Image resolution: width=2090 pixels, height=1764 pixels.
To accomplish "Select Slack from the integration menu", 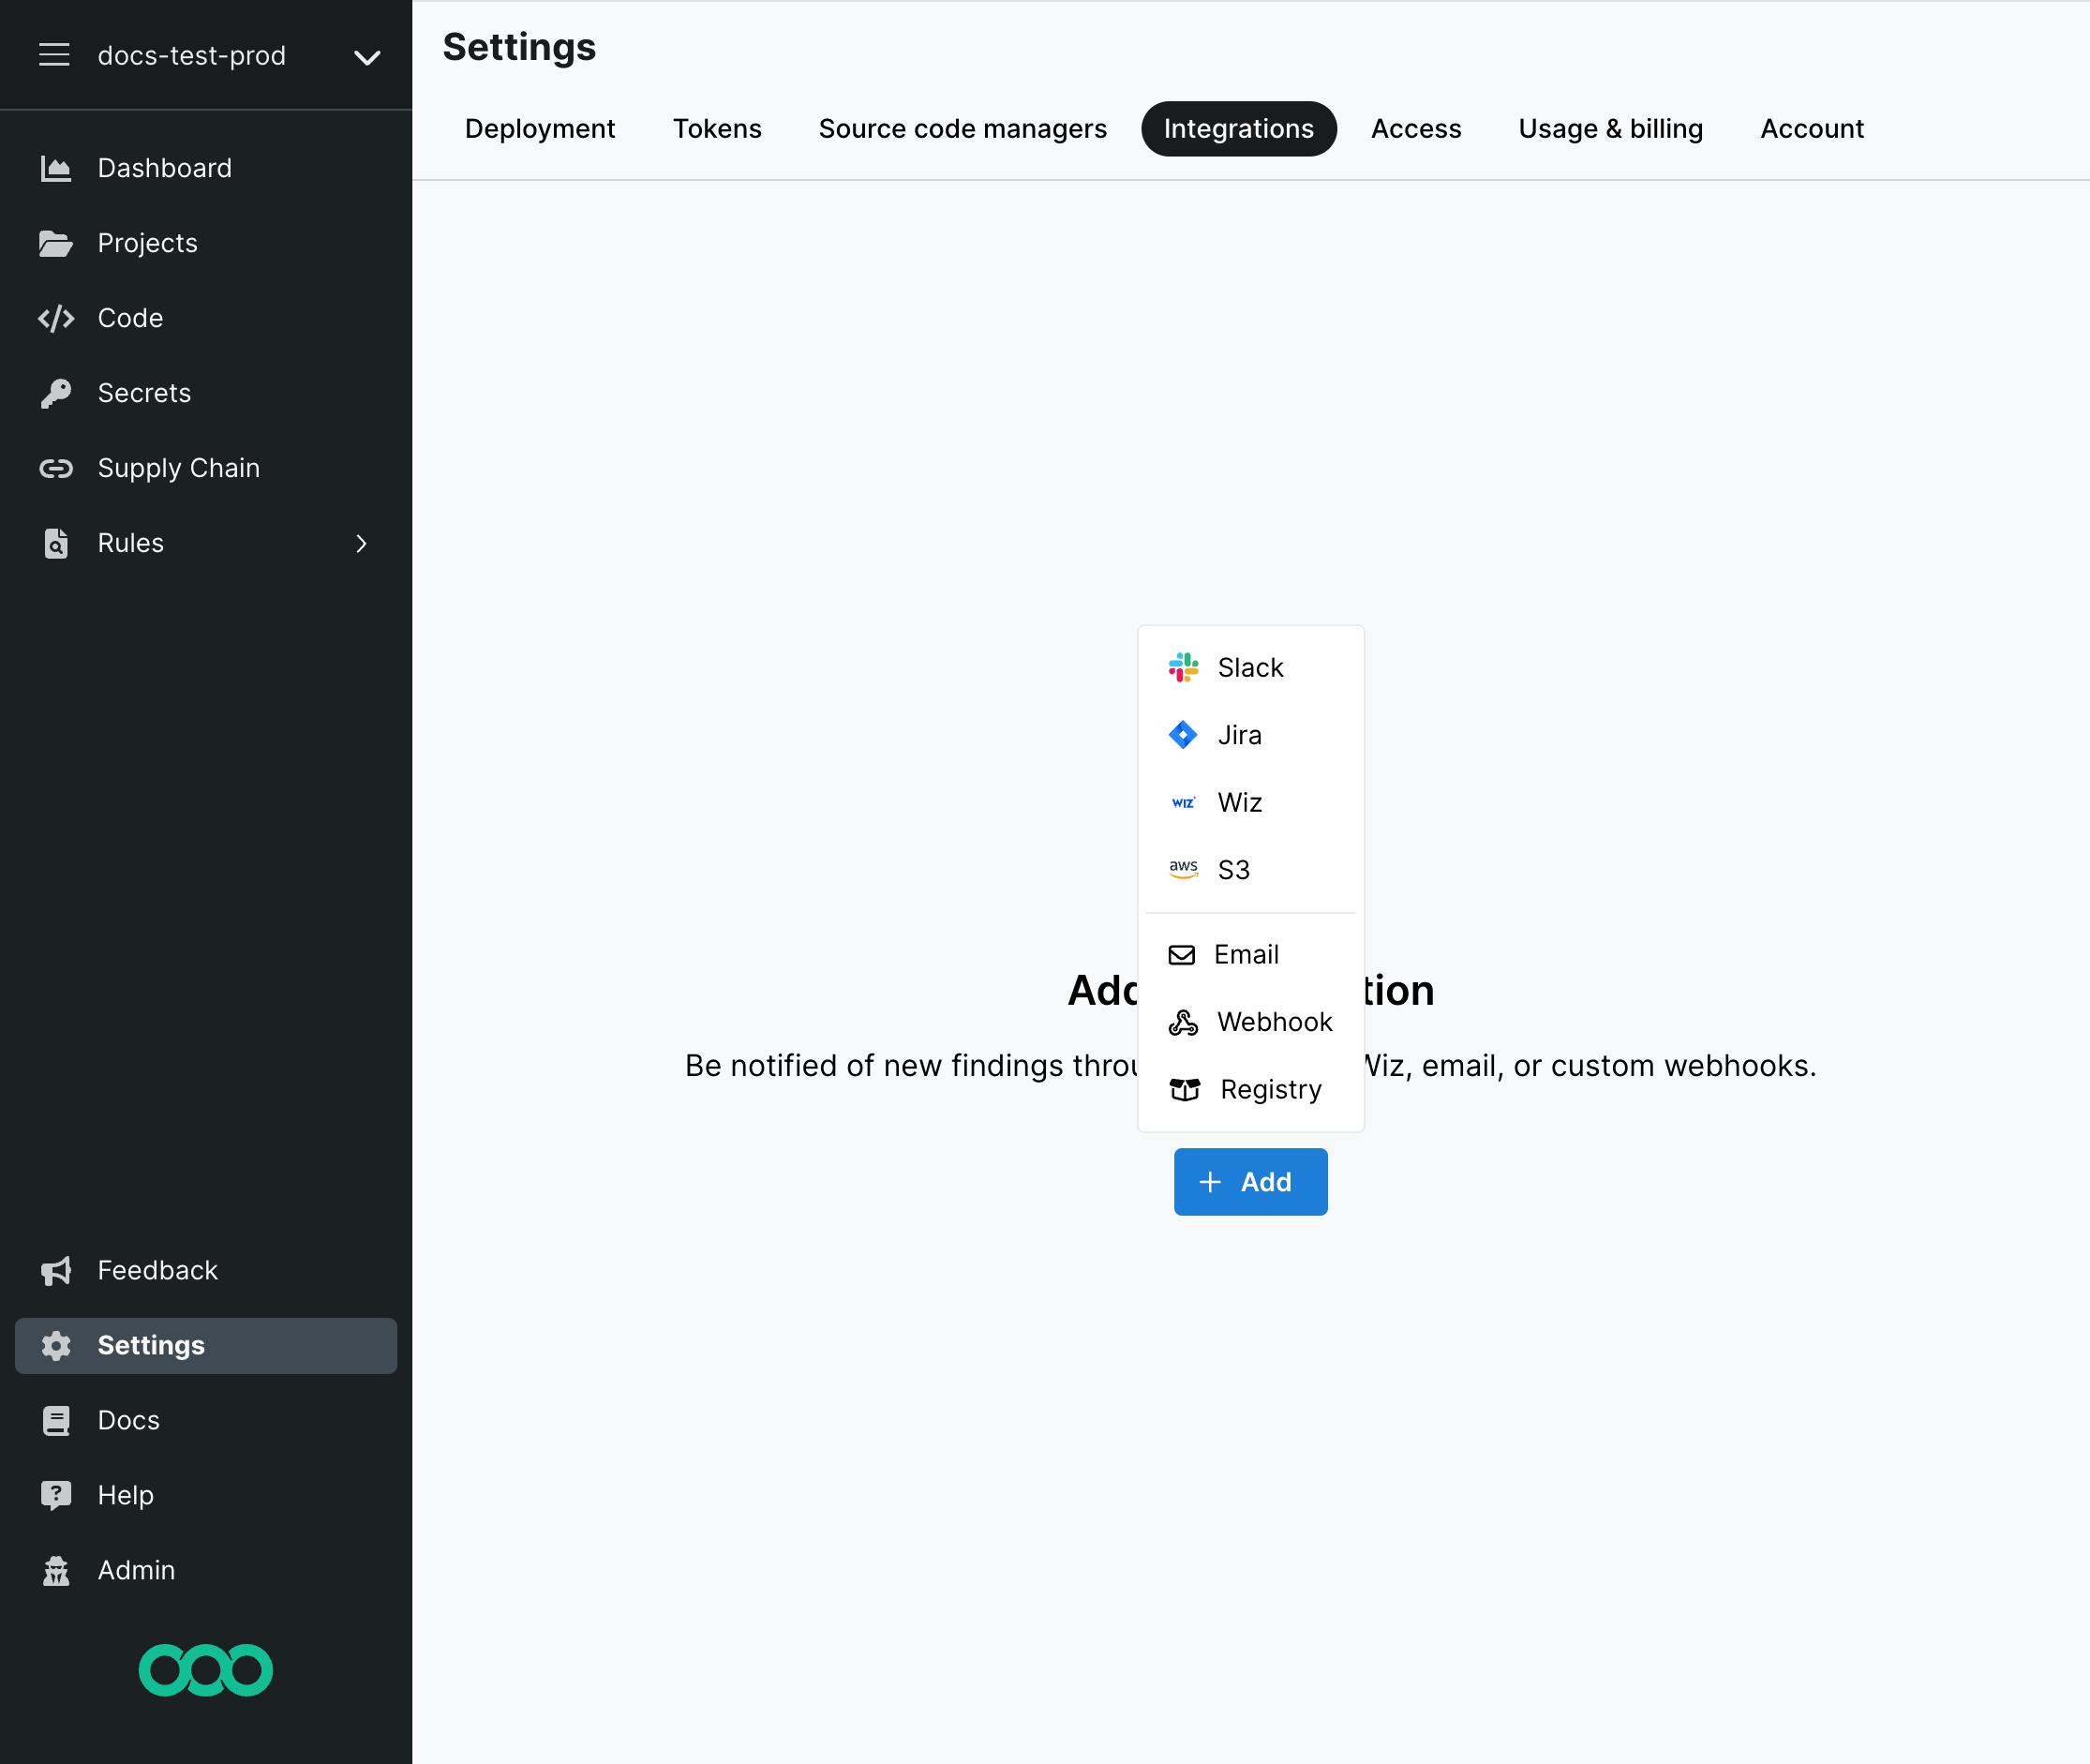I will tap(1249, 667).
